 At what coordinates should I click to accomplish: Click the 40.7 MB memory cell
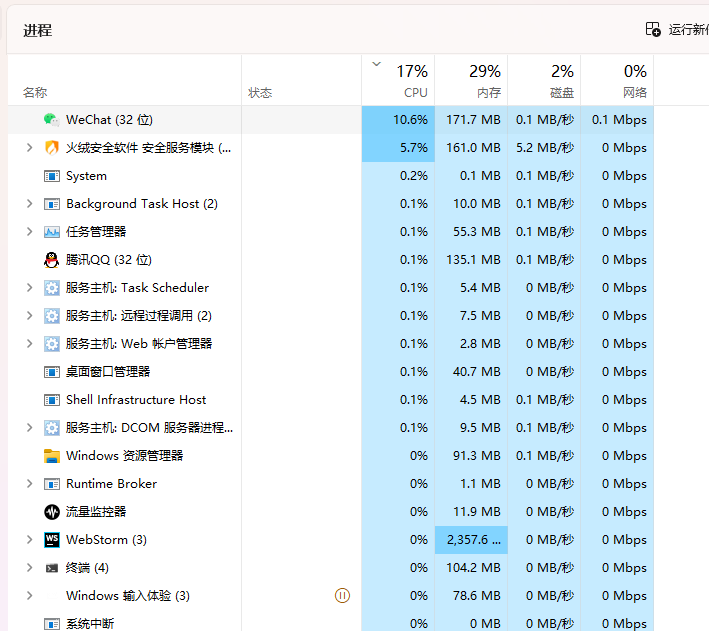tap(471, 372)
